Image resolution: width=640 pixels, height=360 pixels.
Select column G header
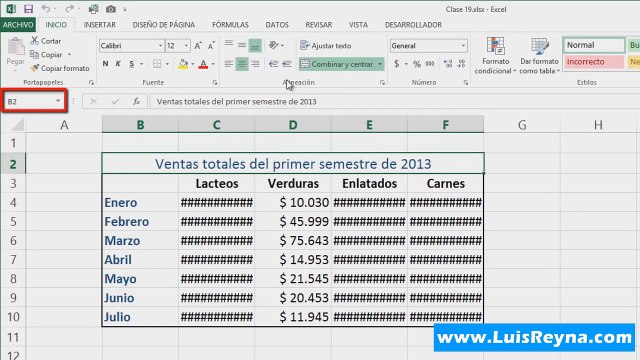coord(522,124)
